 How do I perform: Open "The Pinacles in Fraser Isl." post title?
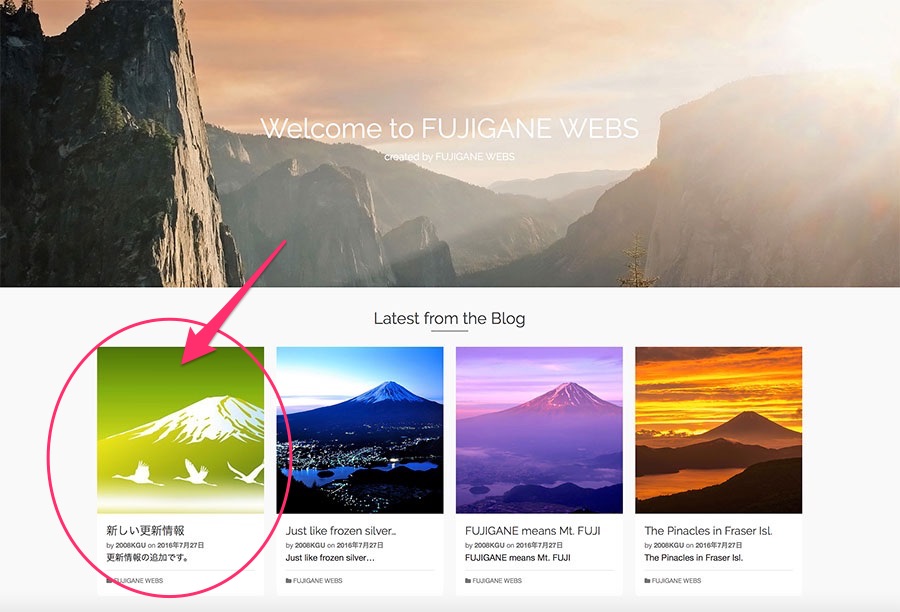click(x=708, y=531)
